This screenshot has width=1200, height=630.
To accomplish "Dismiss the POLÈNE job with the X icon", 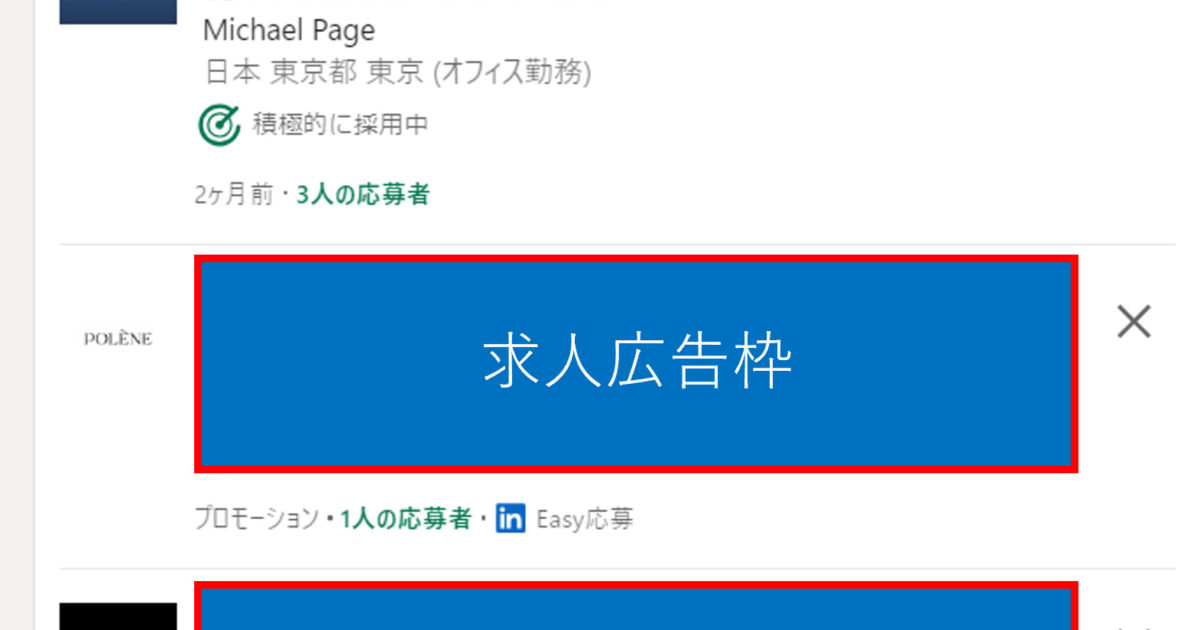I will (1134, 322).
